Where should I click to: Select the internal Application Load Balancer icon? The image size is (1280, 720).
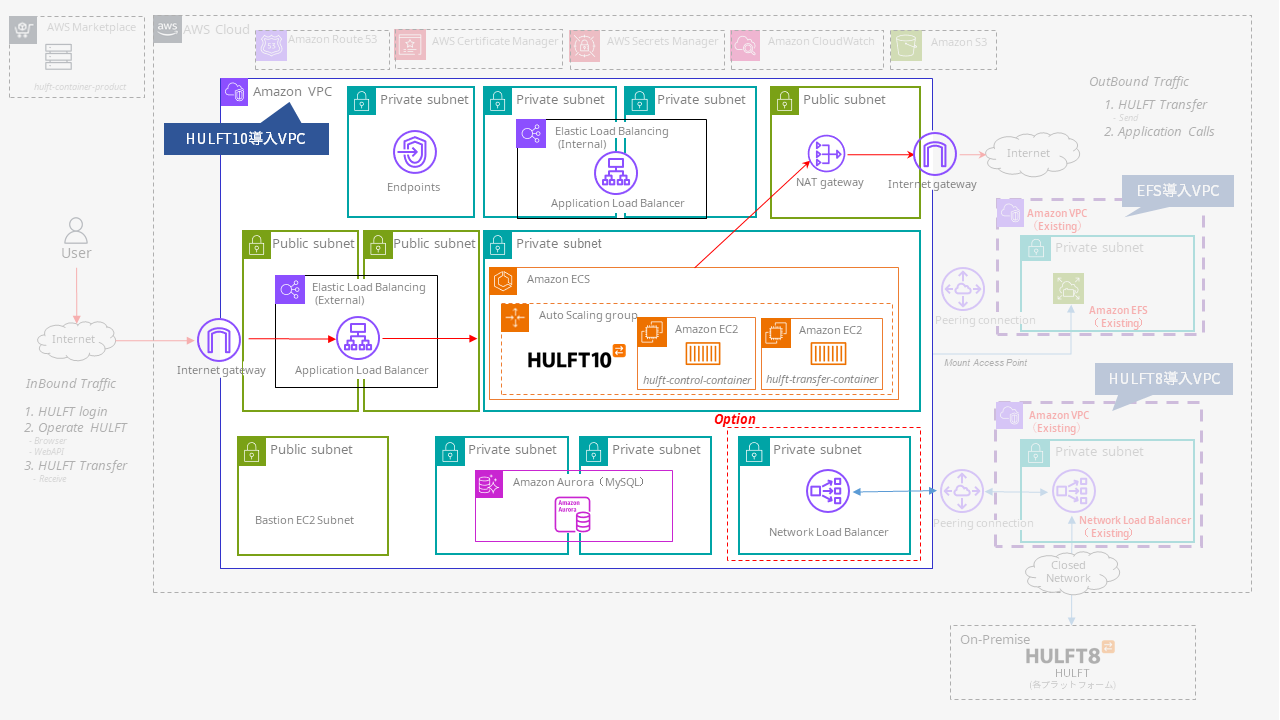(x=616, y=174)
